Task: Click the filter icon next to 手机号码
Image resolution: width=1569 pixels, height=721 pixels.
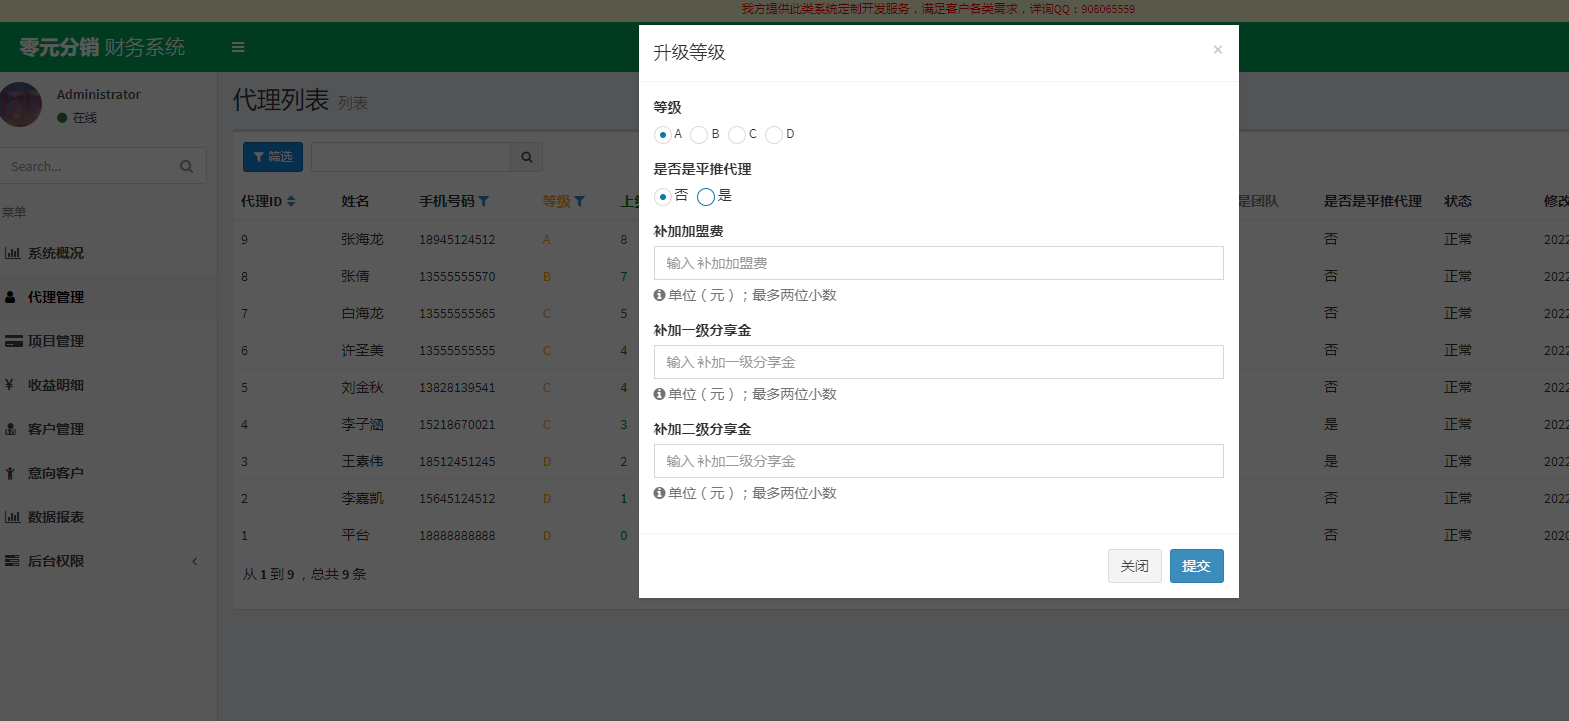Action: point(484,201)
